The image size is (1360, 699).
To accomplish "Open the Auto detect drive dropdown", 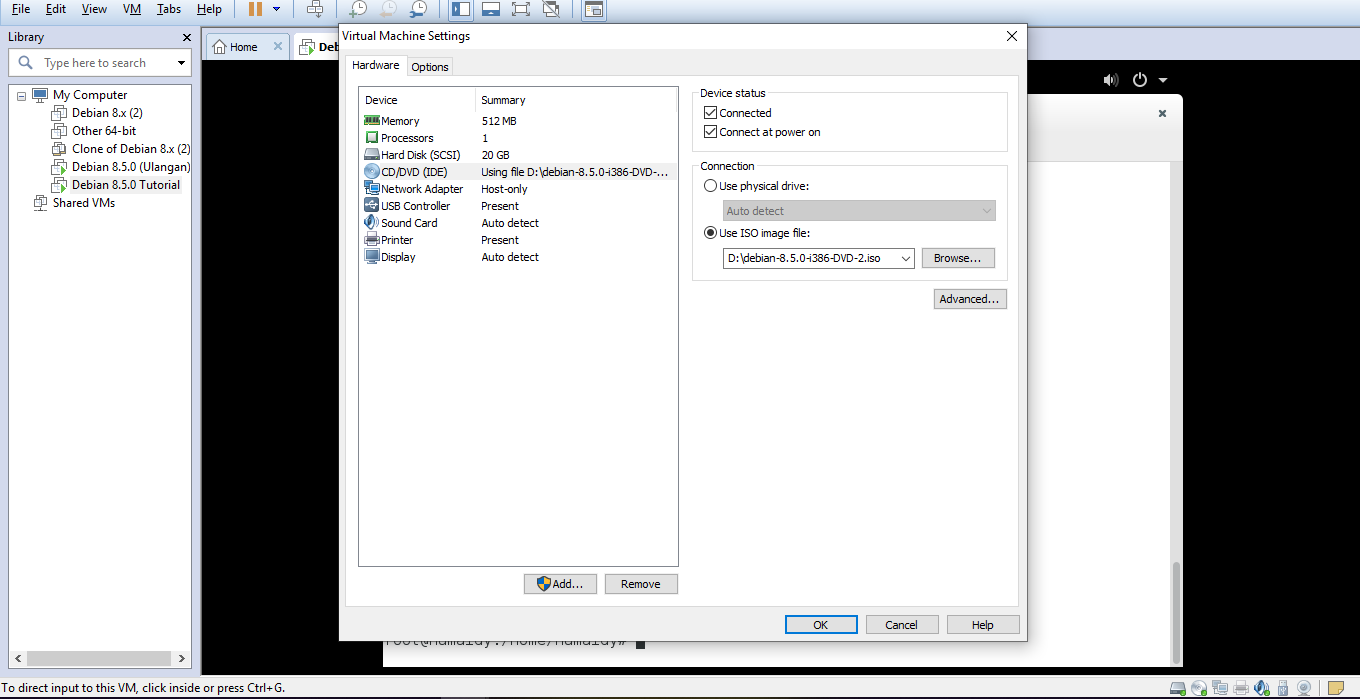I will coord(859,211).
